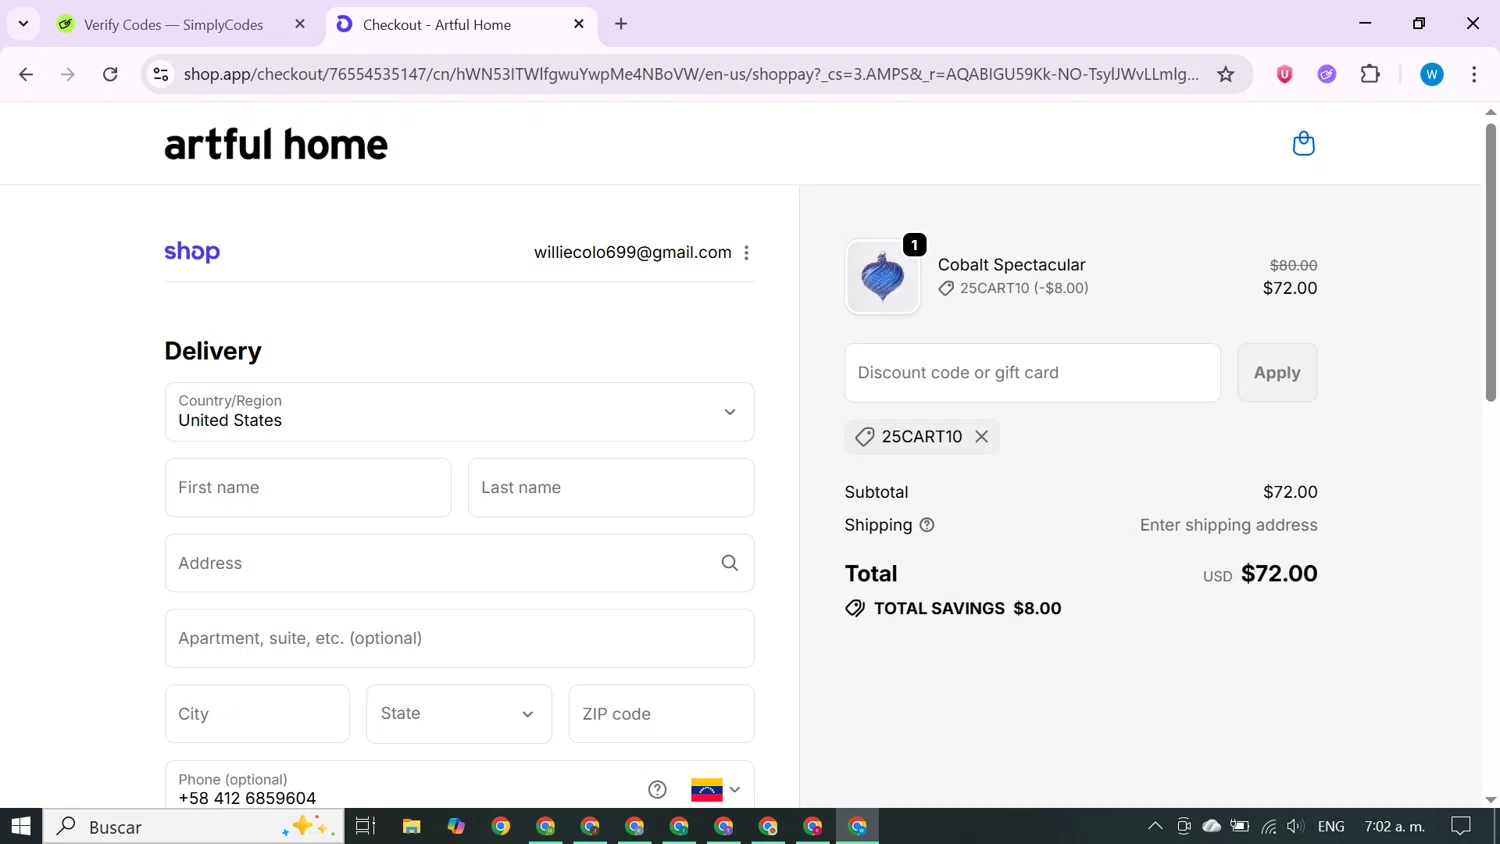This screenshot has height=844, width=1500.
Task: Click the Cobalt Spectacular product name
Action: 1012,265
